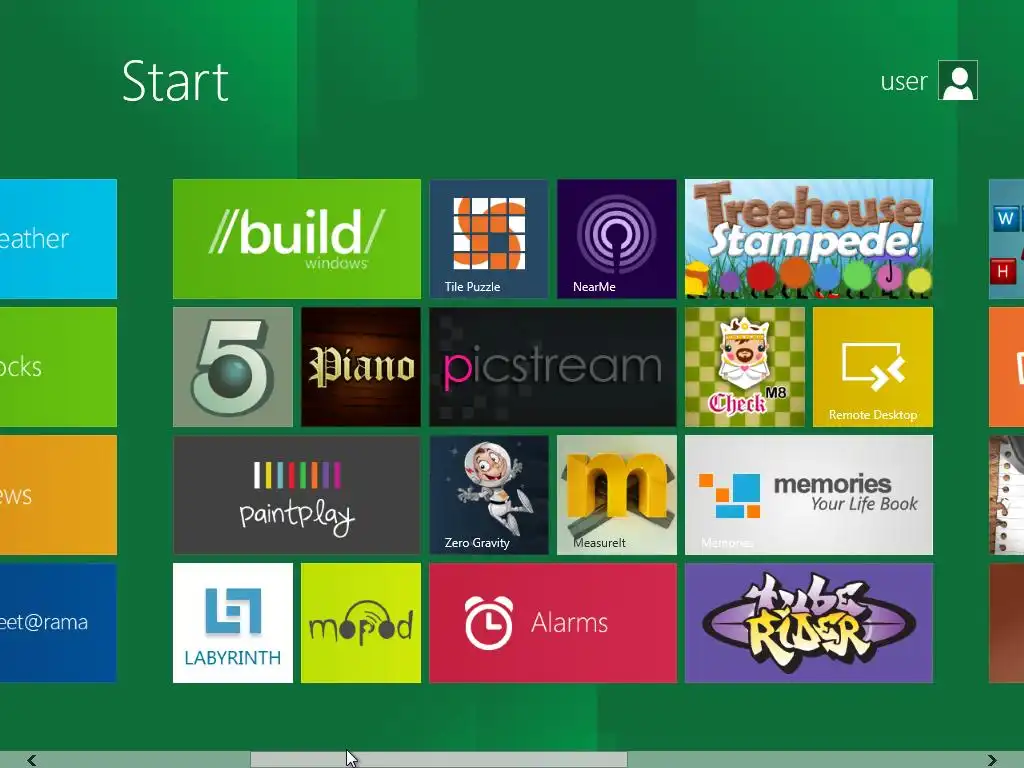Open the partially visible Weather tile

tap(58, 238)
